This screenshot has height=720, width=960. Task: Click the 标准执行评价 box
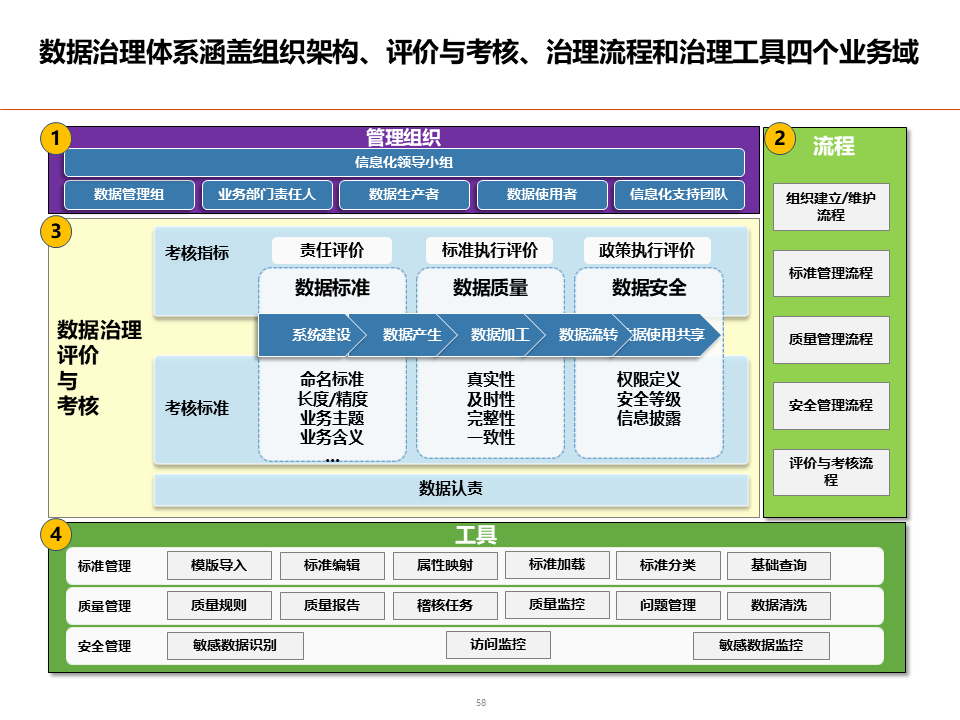(490, 250)
